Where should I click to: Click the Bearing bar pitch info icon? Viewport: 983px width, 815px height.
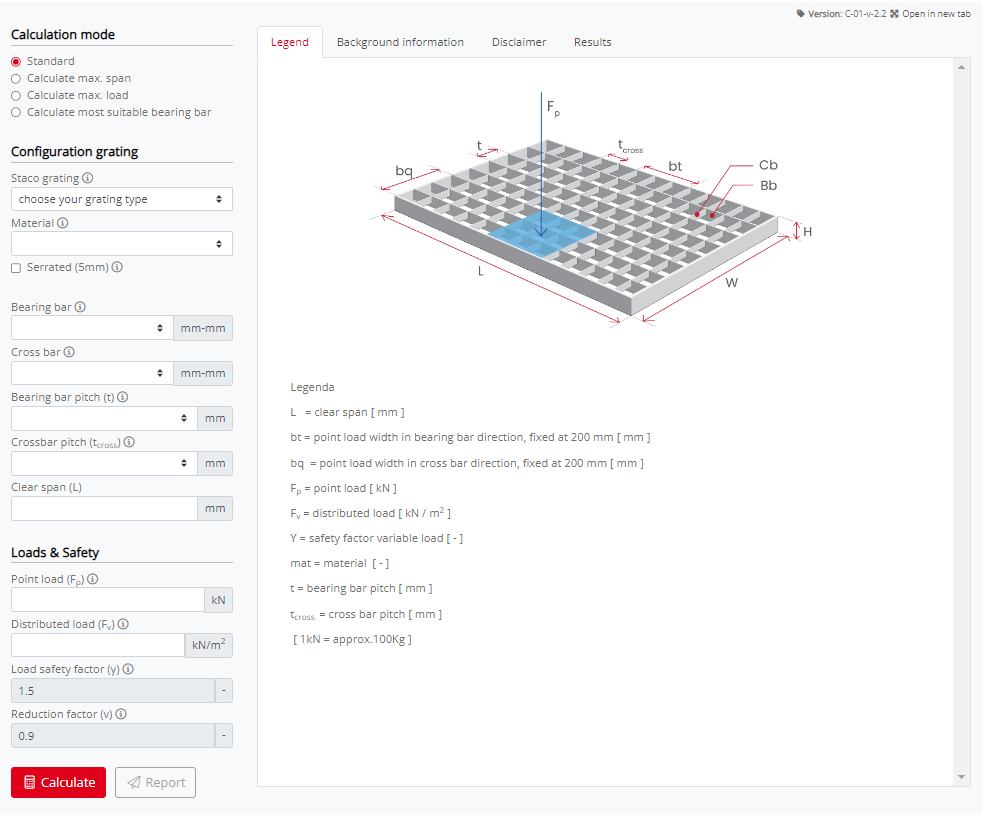pyautogui.click(x=122, y=397)
